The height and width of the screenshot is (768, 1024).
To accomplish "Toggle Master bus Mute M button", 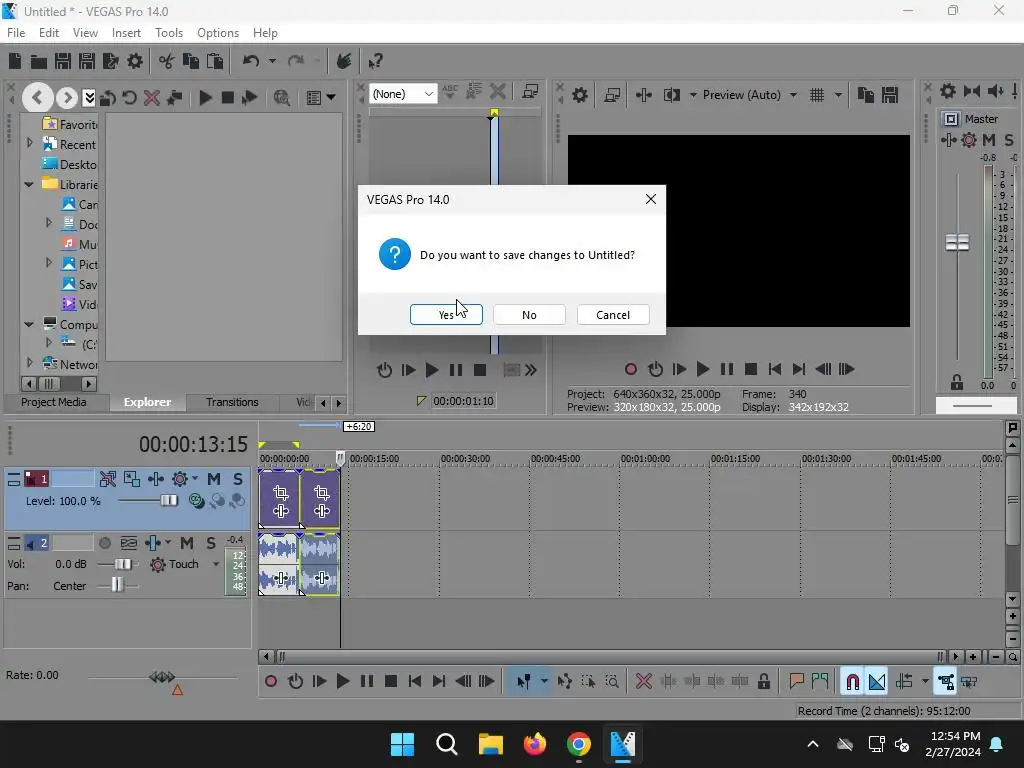I will (x=989, y=140).
